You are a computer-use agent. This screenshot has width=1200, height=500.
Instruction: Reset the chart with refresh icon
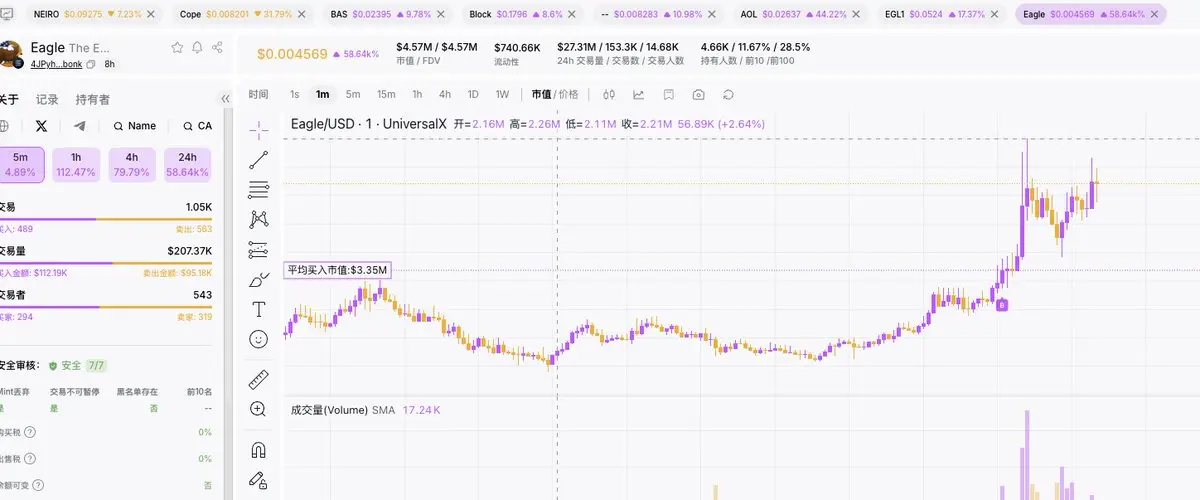[x=728, y=94]
